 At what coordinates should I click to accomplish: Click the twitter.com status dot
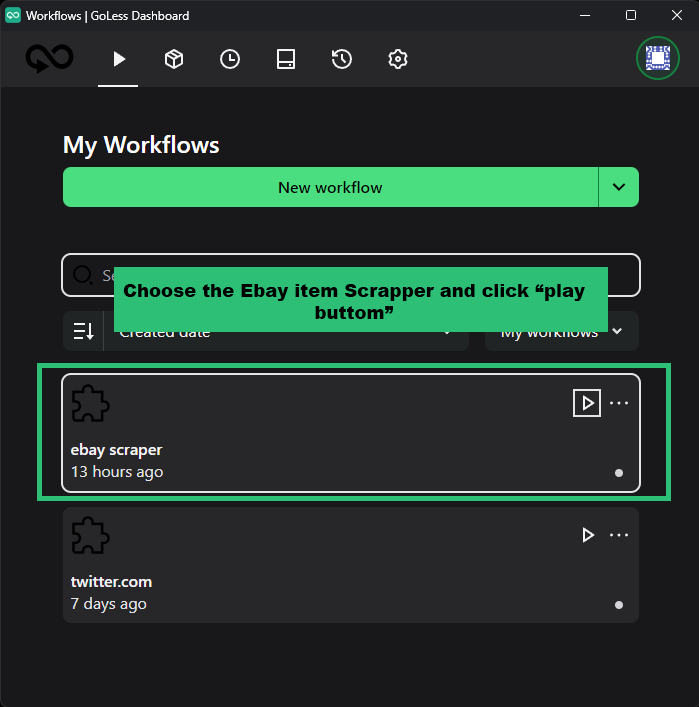pos(619,605)
